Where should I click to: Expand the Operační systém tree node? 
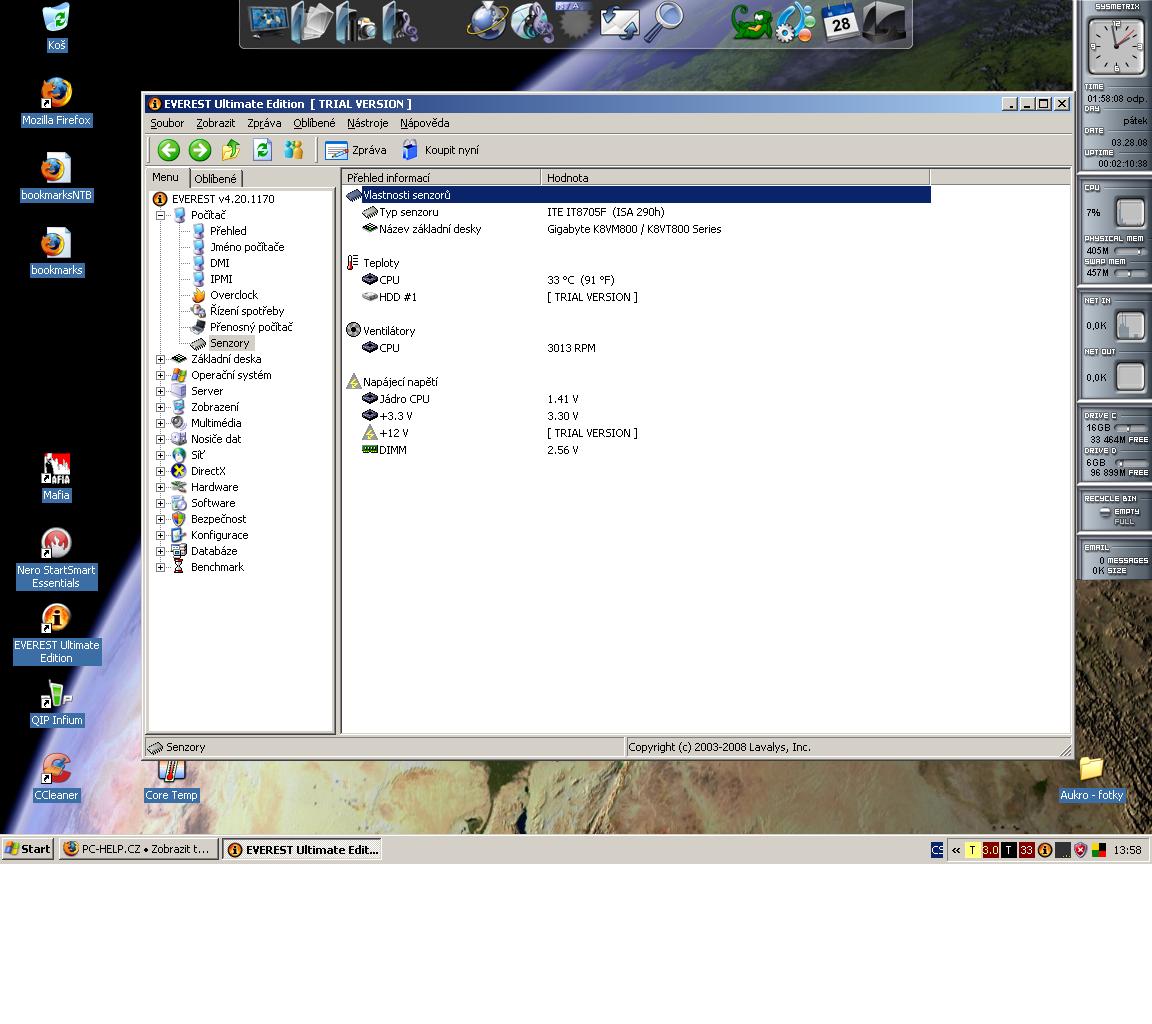160,375
